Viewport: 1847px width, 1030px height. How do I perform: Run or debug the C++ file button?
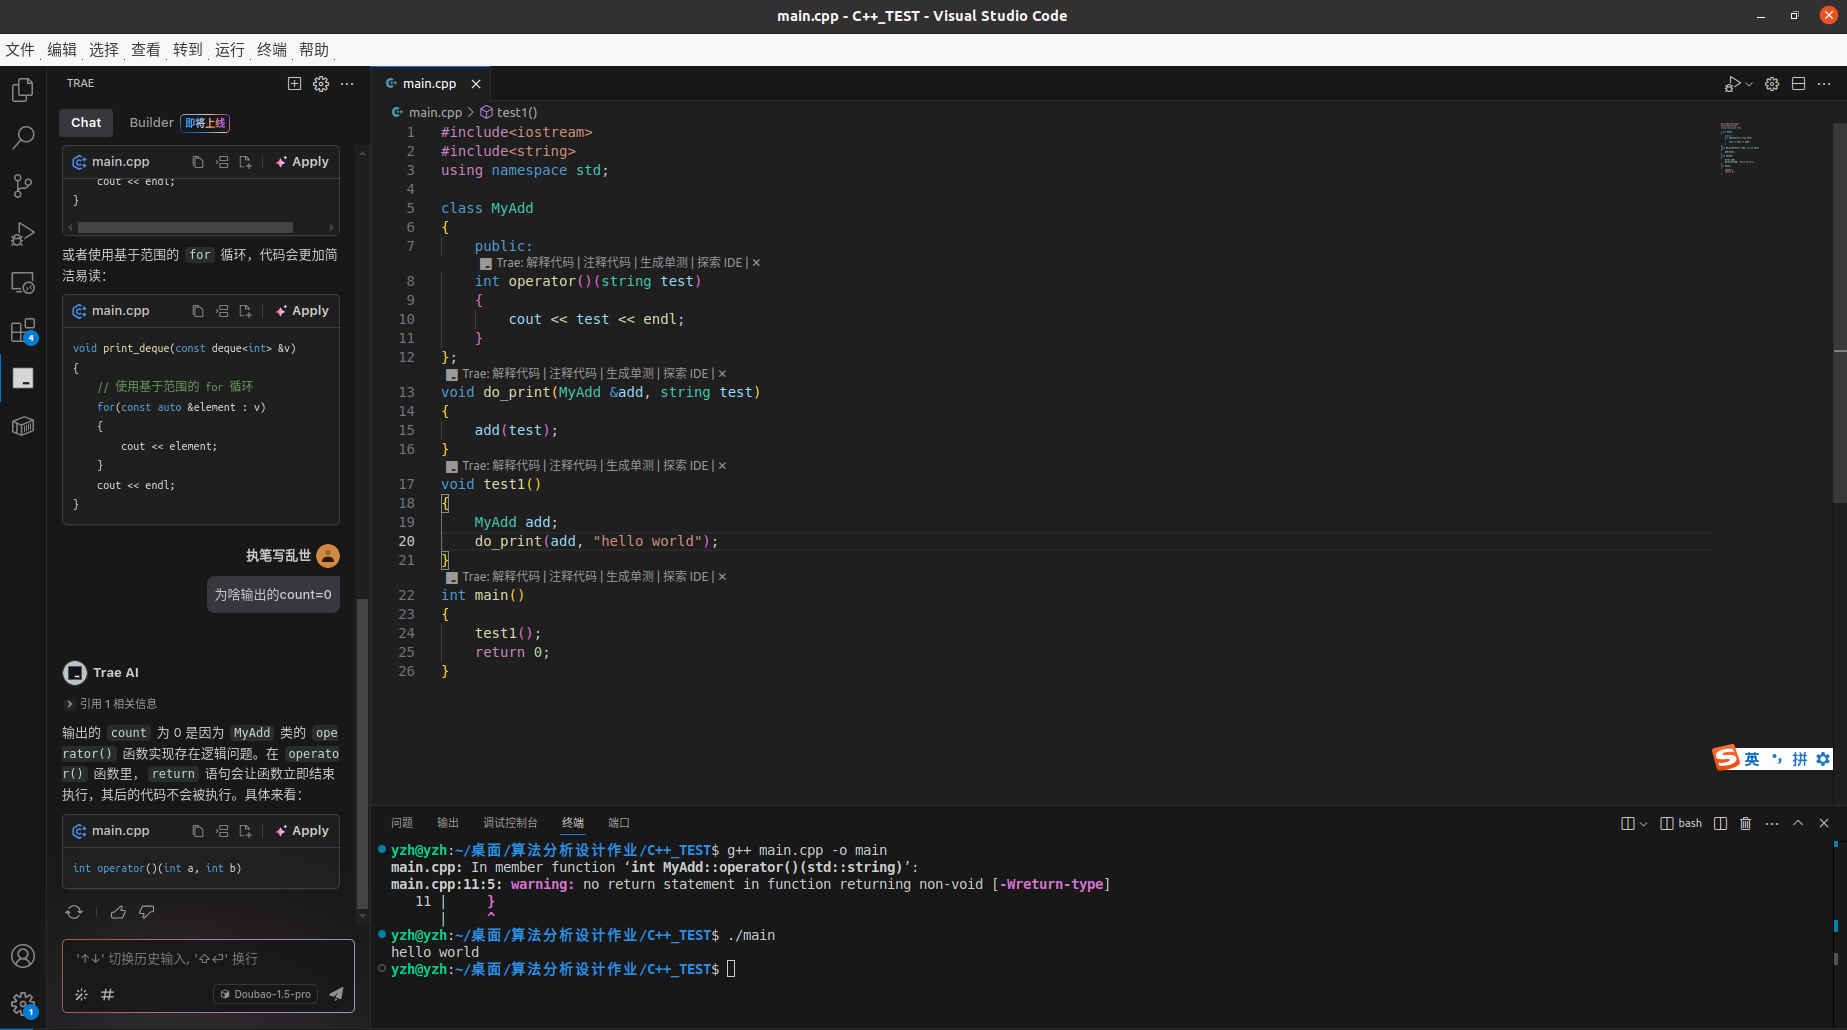coord(1732,84)
